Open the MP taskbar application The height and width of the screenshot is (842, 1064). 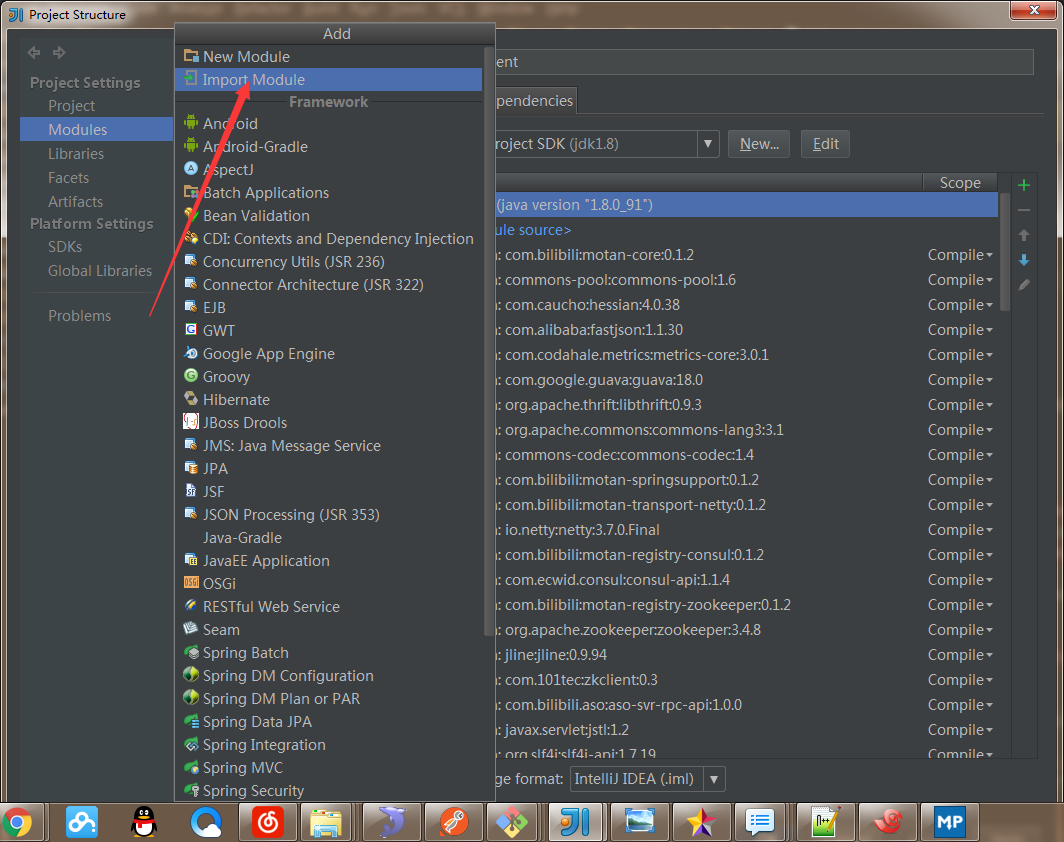click(x=949, y=822)
